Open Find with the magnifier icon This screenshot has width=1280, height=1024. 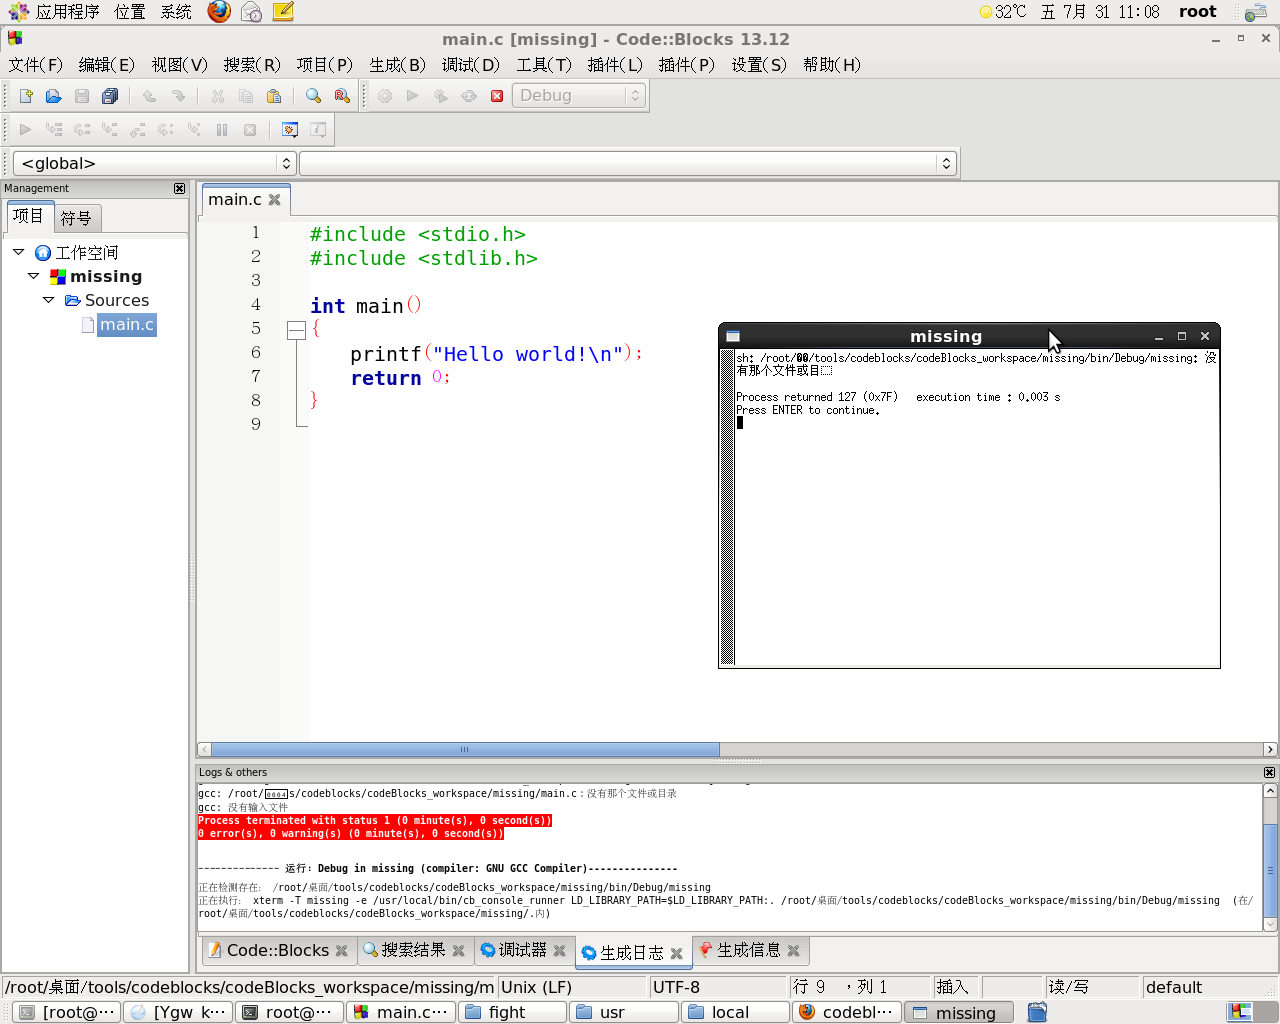point(314,96)
